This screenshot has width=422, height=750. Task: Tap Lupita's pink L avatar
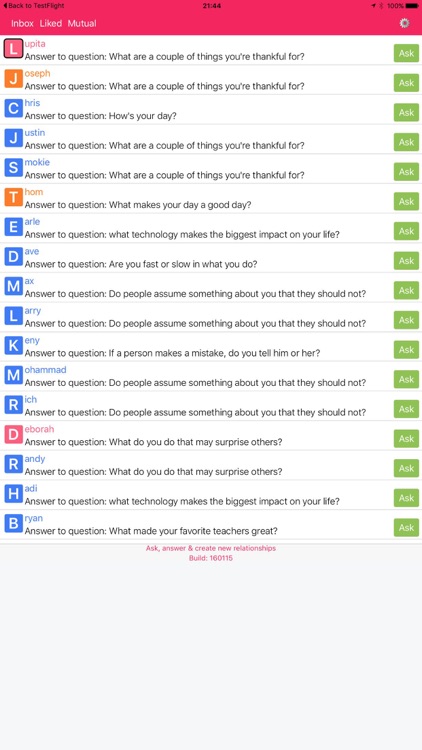13,49
